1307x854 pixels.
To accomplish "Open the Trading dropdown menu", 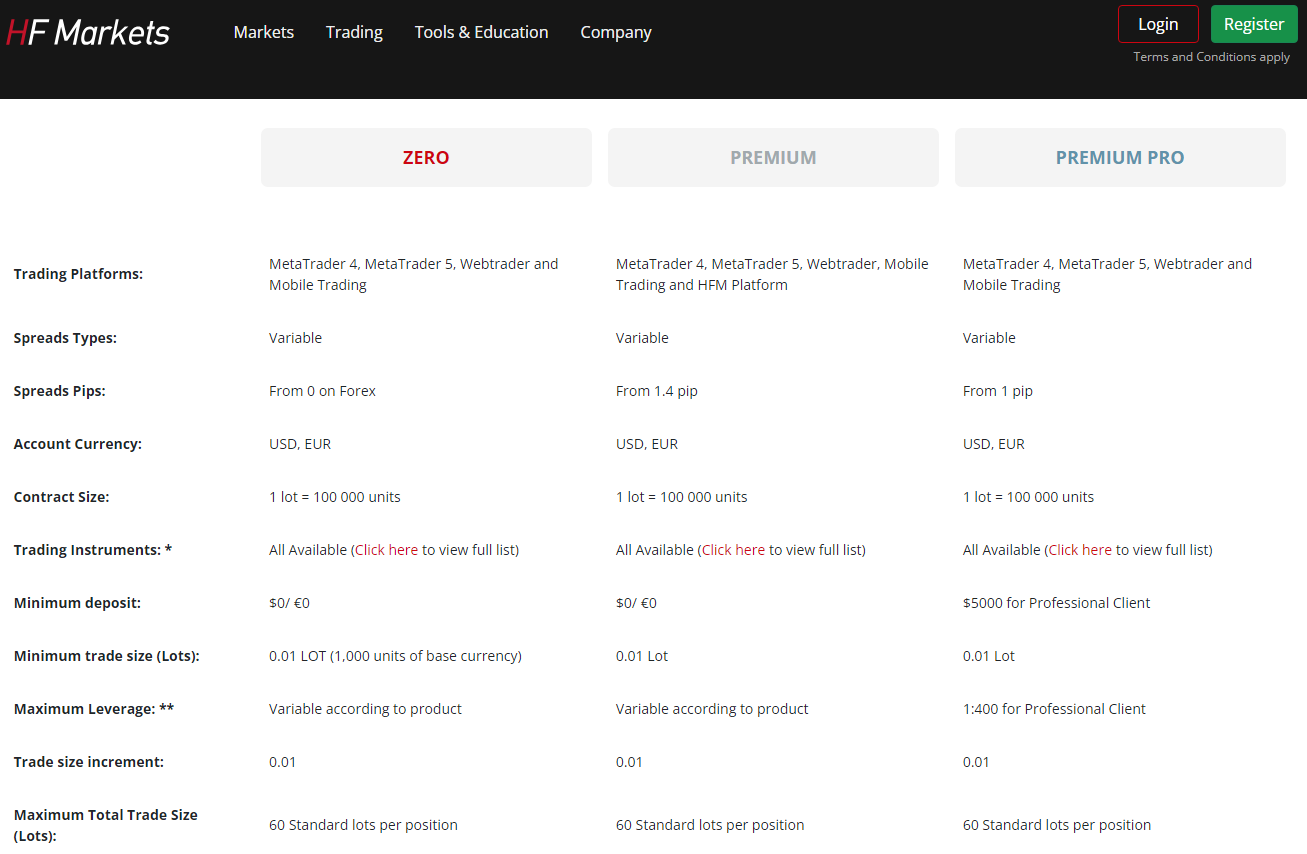I will [x=354, y=32].
